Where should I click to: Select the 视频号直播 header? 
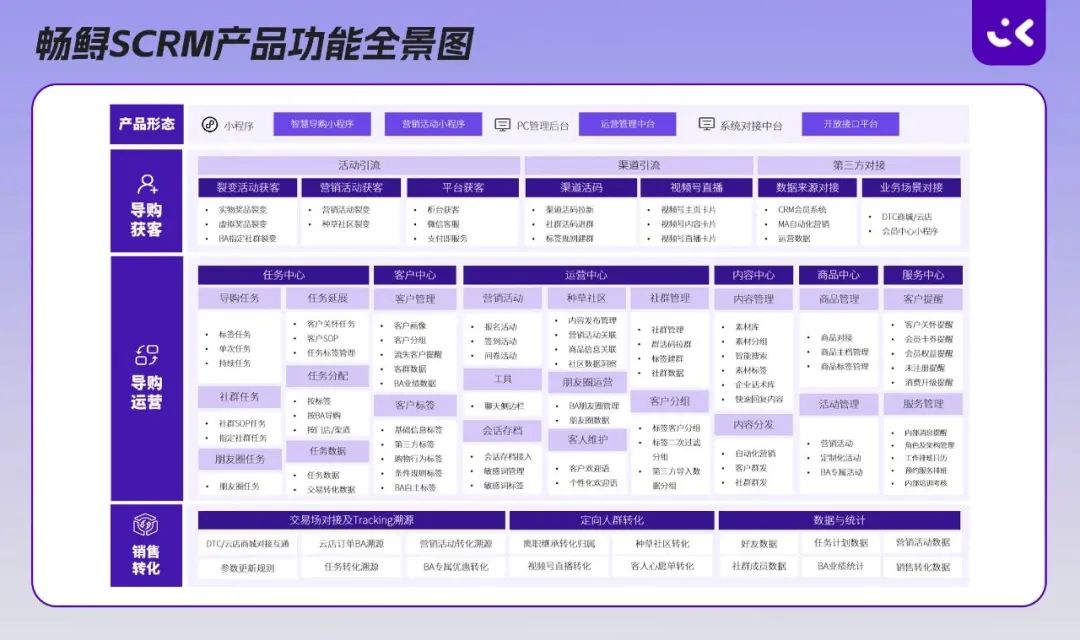[x=696, y=187]
